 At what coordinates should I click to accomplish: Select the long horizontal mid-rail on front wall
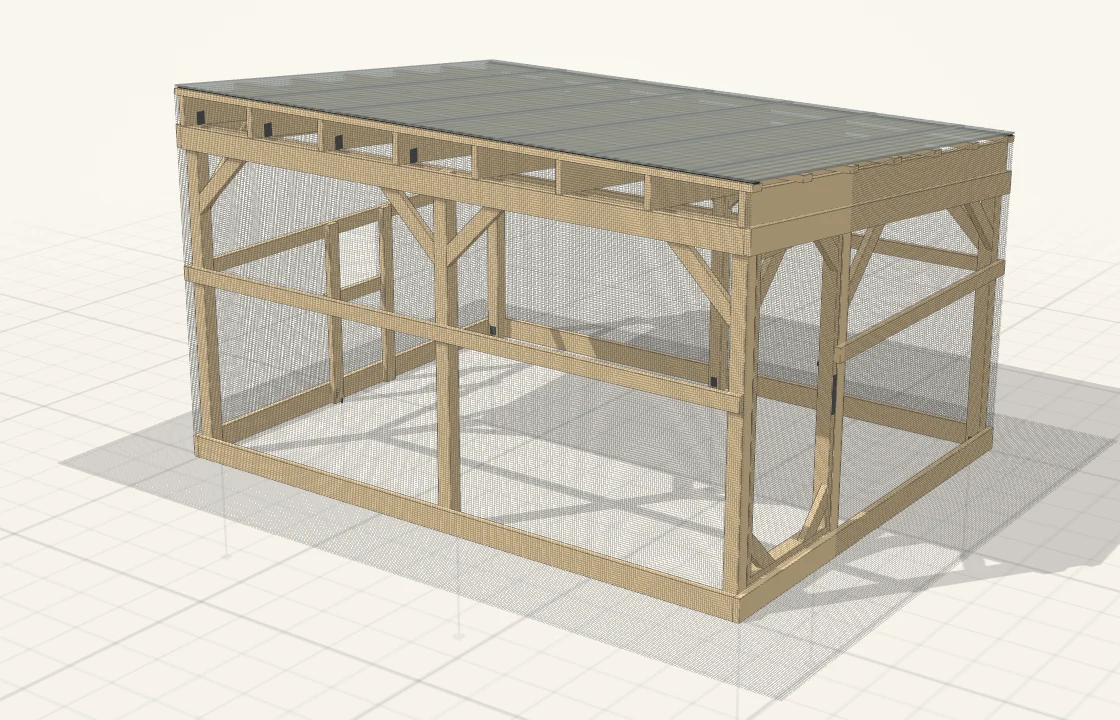[463, 339]
